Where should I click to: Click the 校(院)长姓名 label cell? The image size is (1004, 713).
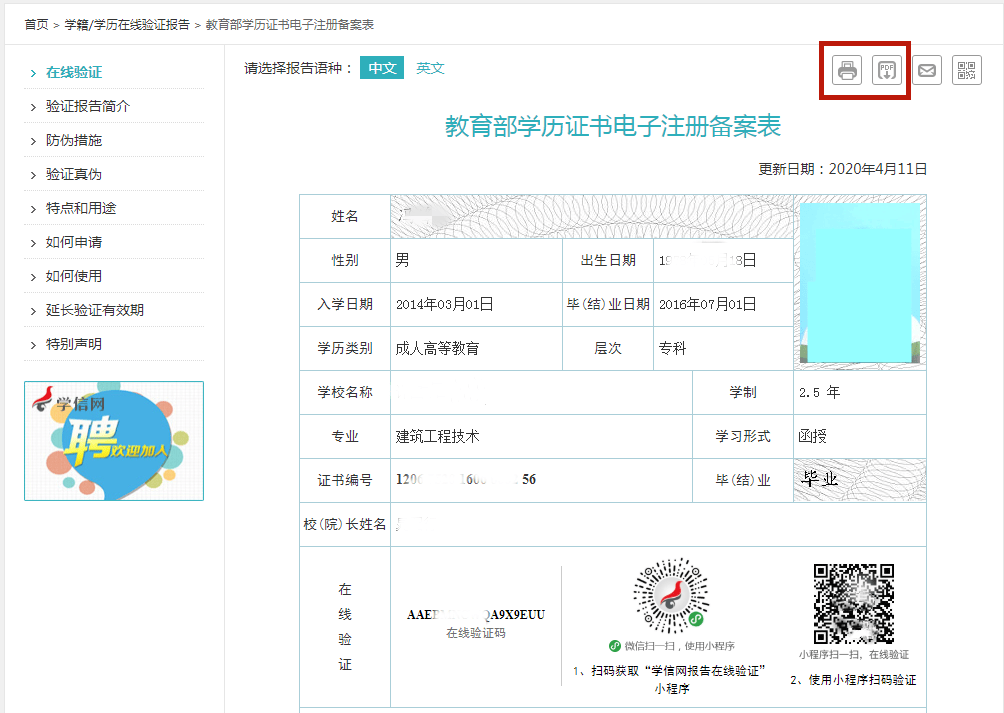345,524
